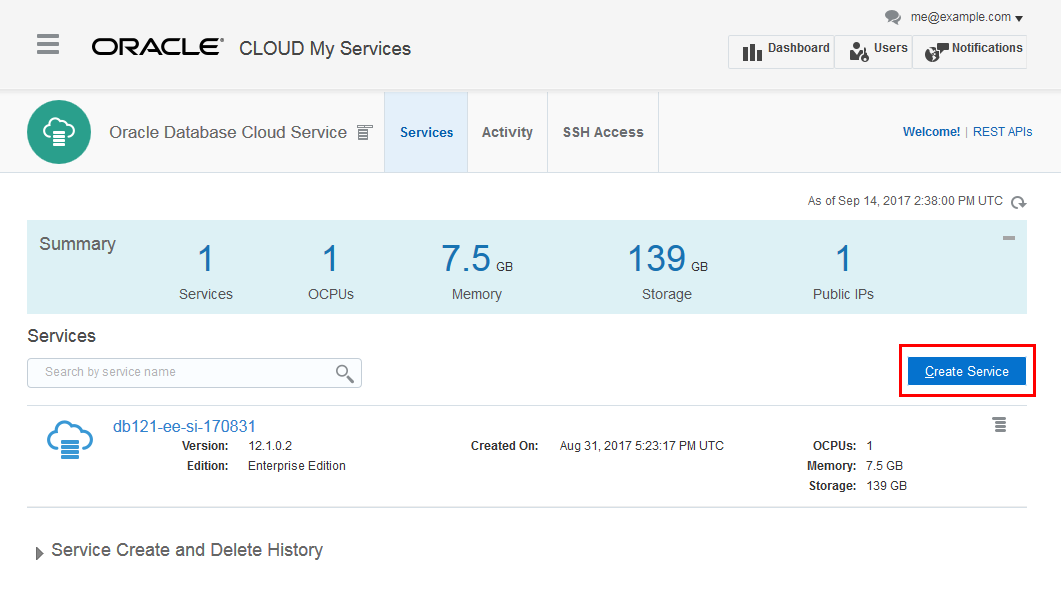Viewport: 1061px width, 595px height.
Task: Open the me@example.com user dropdown
Action: point(966,17)
